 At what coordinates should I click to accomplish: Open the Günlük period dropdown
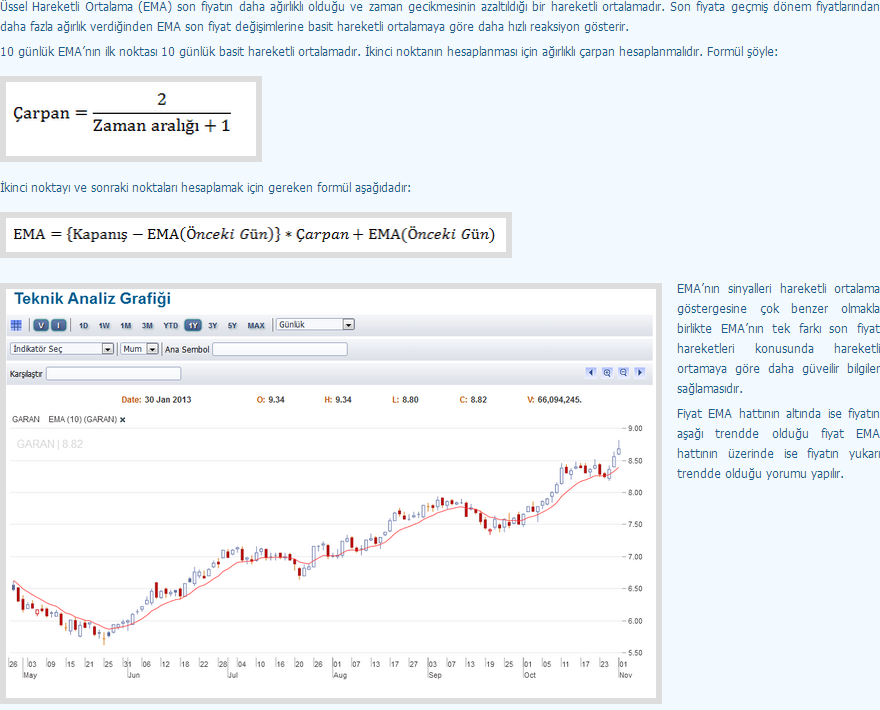pos(315,324)
